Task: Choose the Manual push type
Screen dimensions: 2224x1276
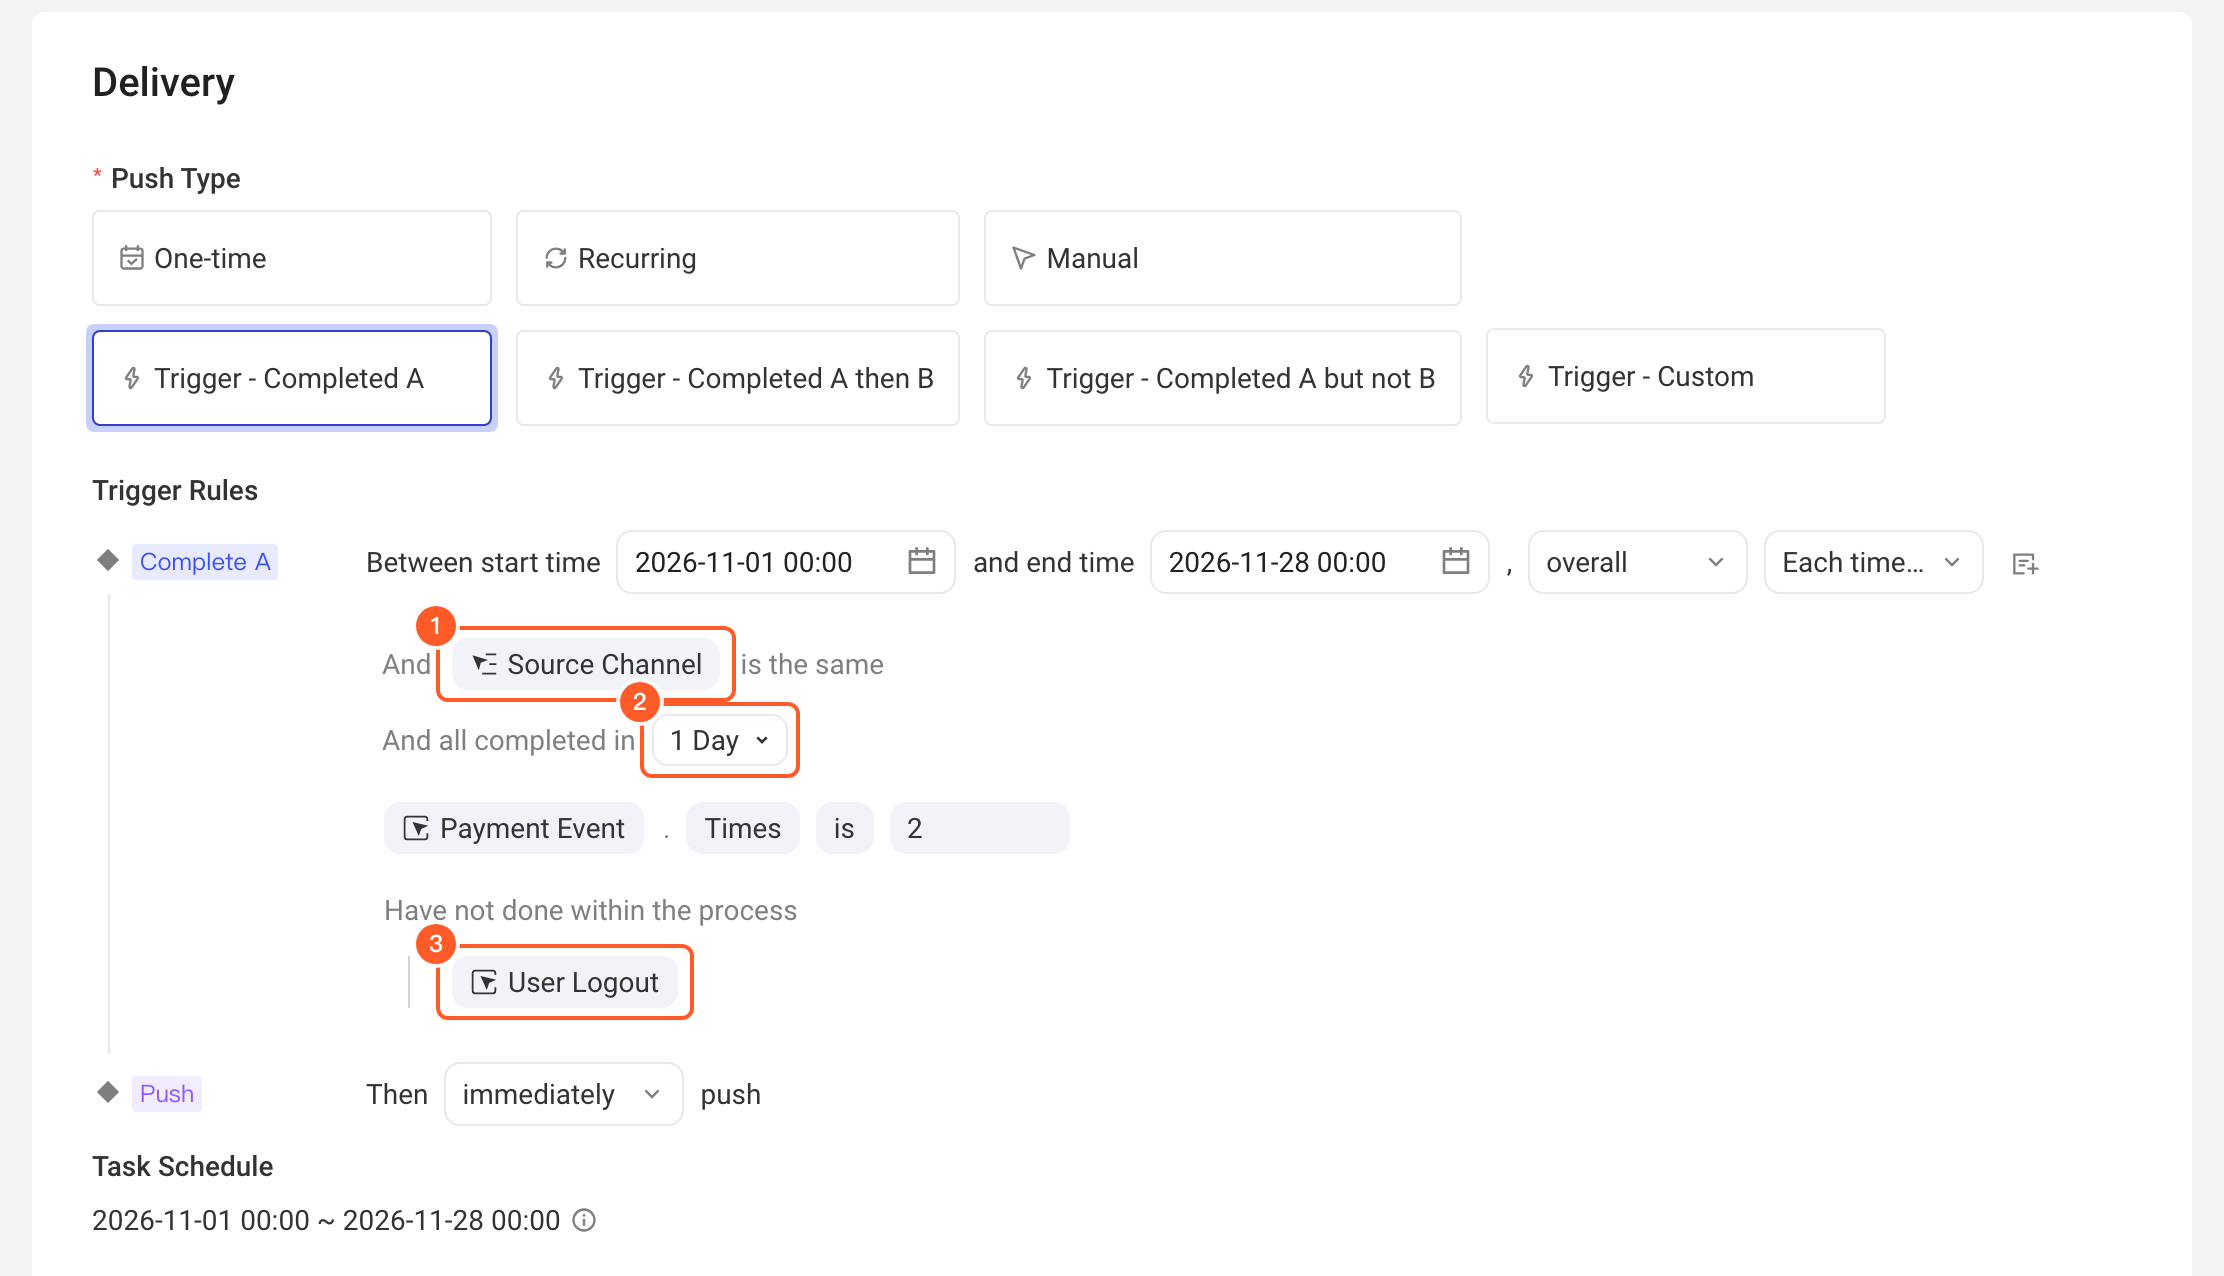Action: pos(1222,258)
